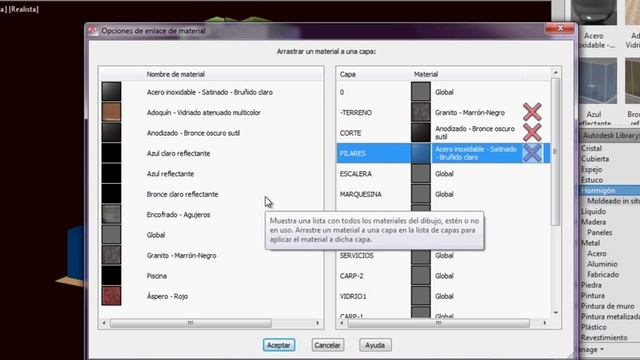Open Madera category in library
640x360 pixels.
(593, 222)
